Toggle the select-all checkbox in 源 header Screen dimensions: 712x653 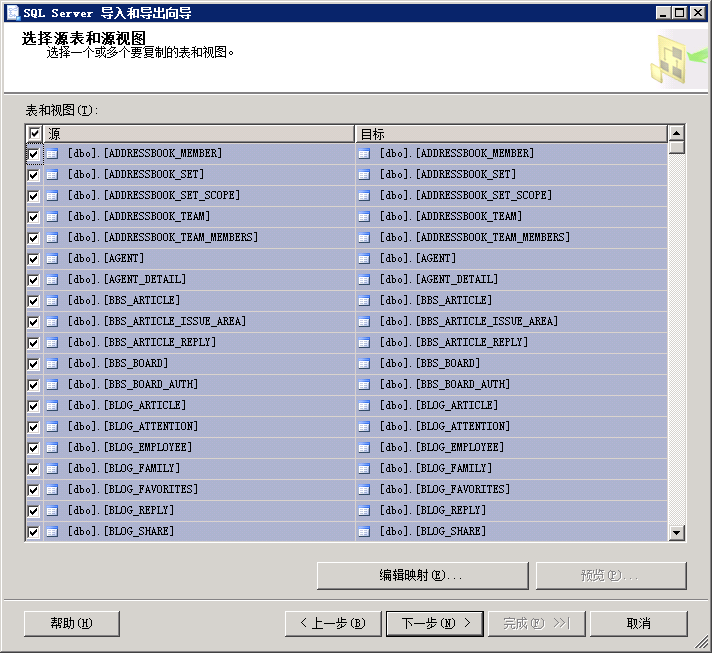34,134
